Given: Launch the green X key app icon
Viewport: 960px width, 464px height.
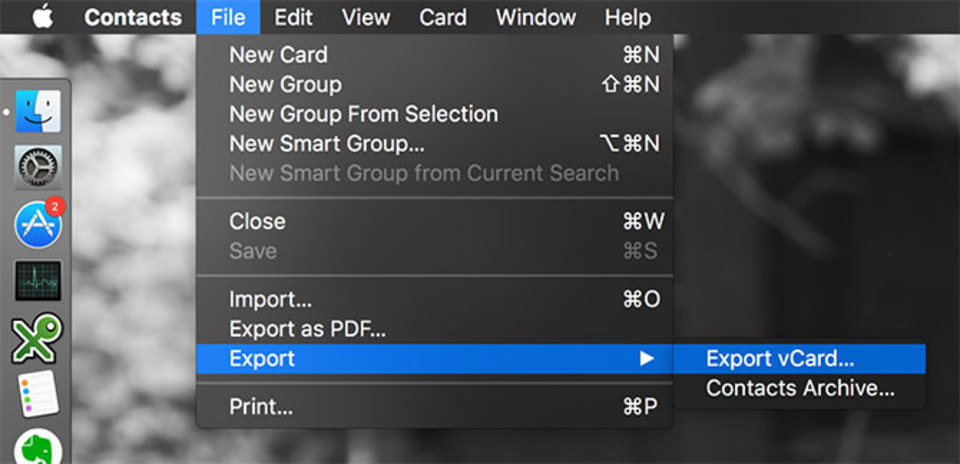Looking at the screenshot, I should (37, 339).
